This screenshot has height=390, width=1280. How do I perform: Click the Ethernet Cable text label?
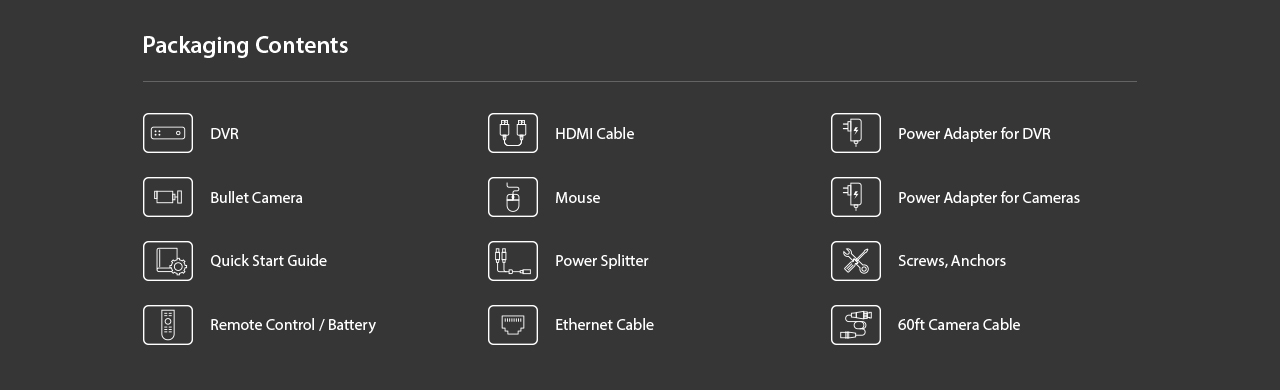tap(604, 325)
